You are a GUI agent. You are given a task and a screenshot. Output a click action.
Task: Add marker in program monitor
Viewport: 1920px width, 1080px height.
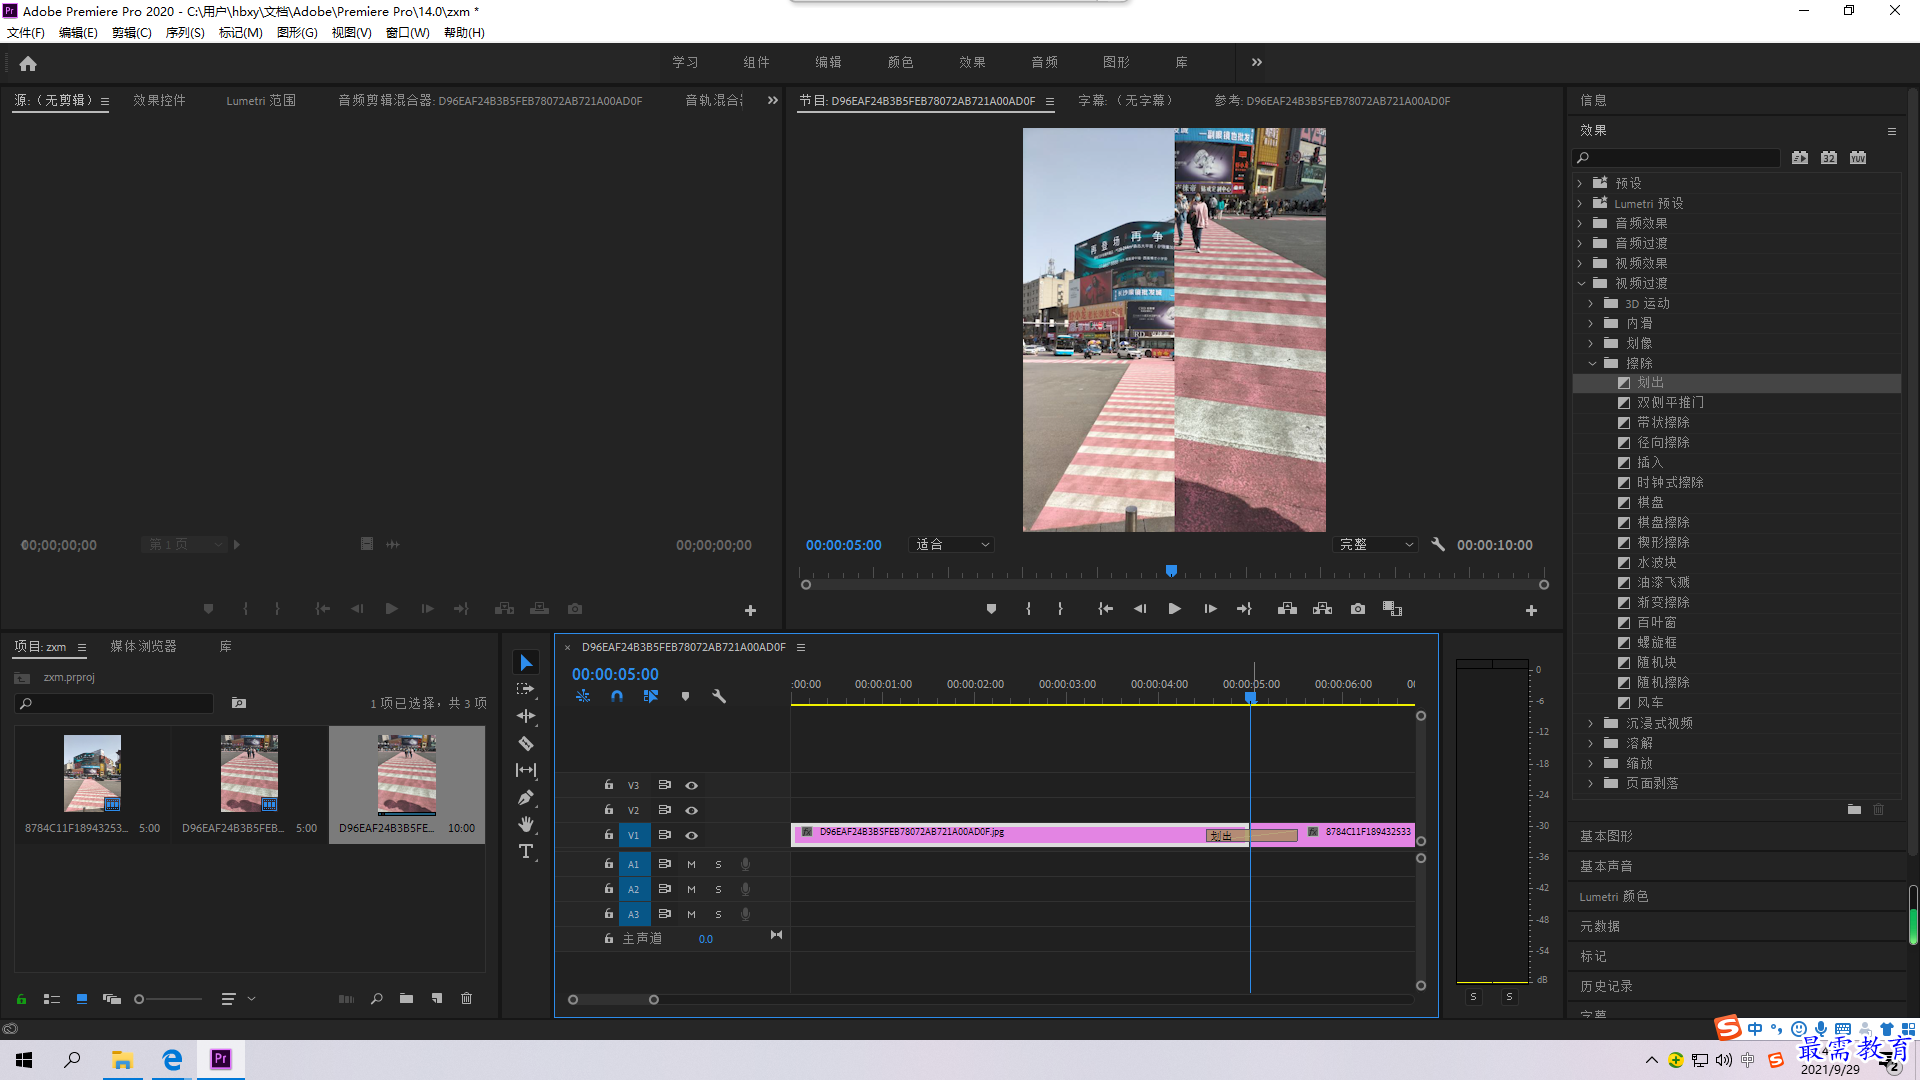point(991,609)
